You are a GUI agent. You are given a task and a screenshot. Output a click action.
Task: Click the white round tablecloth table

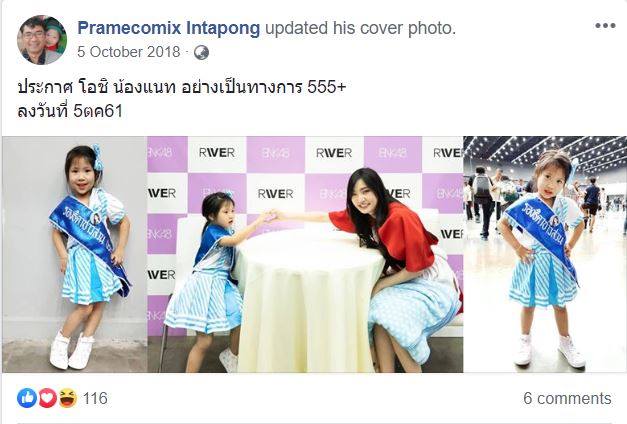click(x=308, y=300)
